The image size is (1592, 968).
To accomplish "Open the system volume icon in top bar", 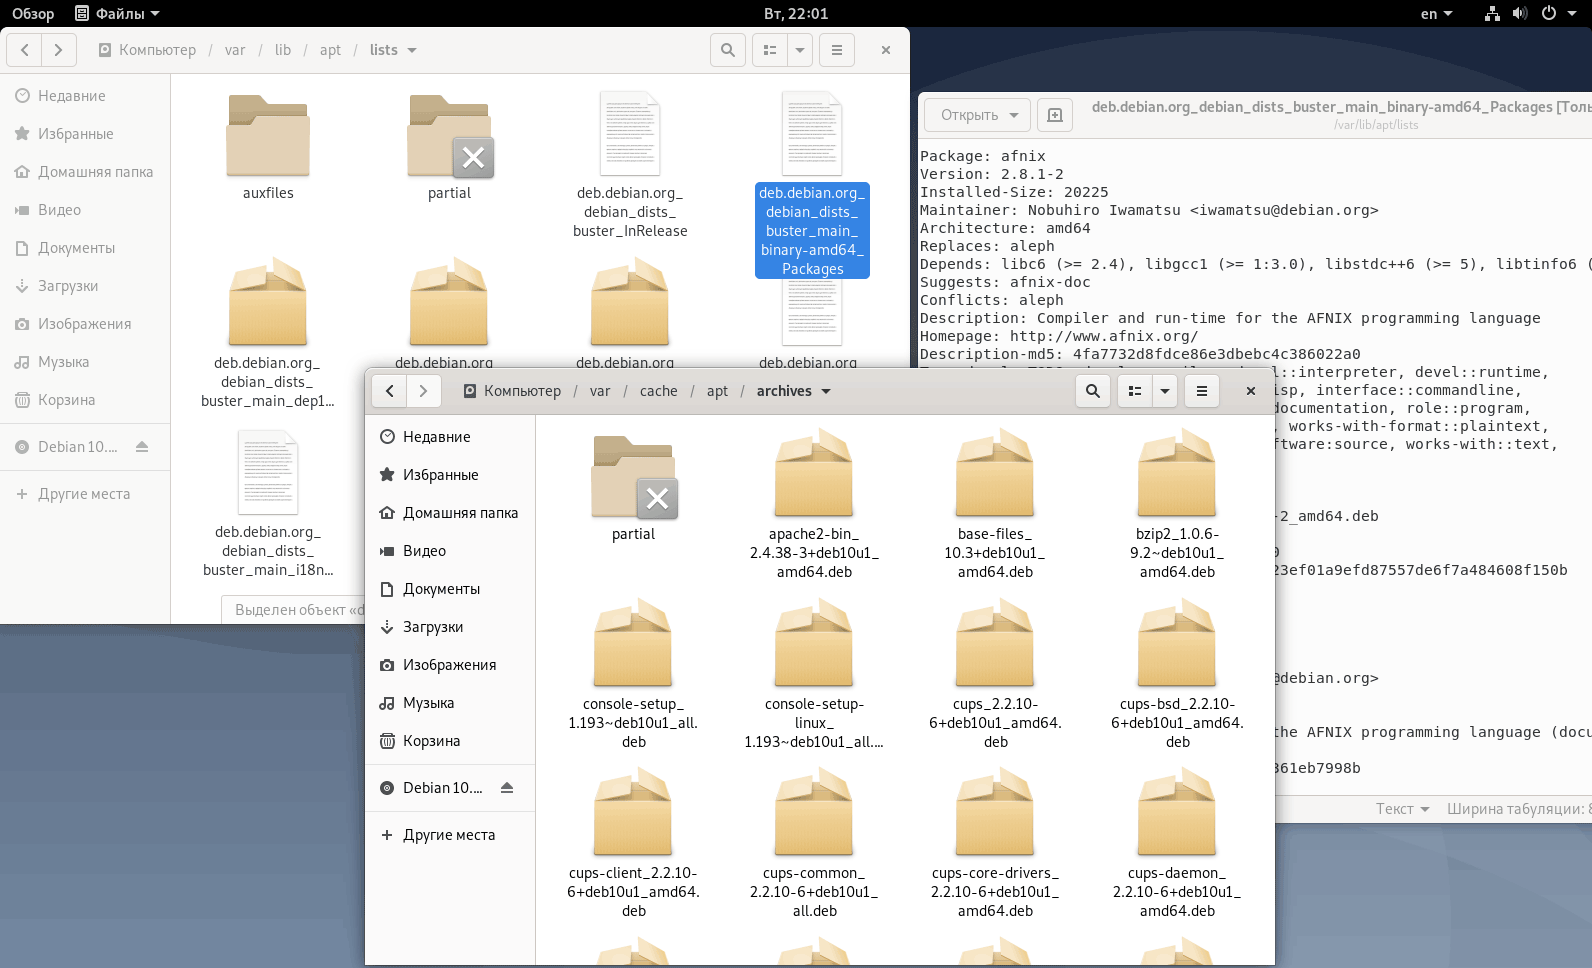I will click(1520, 13).
